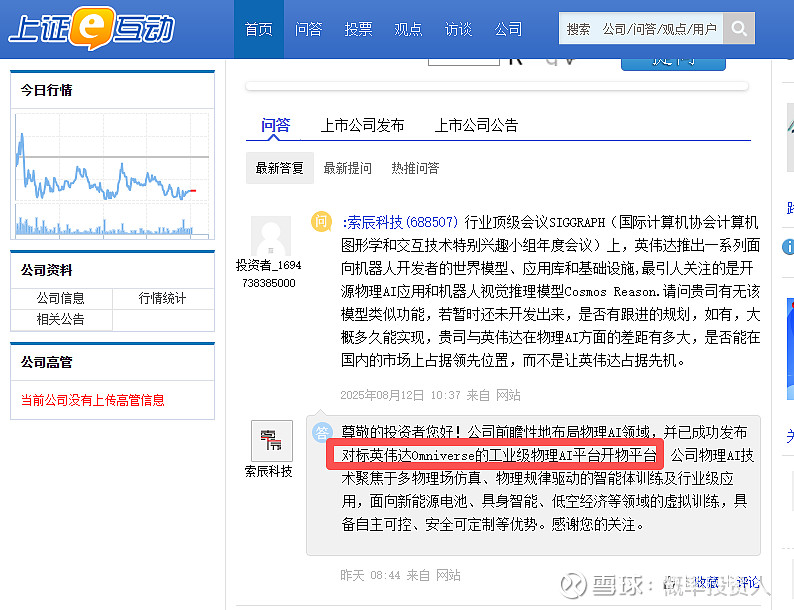This screenshot has width=794, height=610.
Task: Select the 最新提问 filter
Action: point(347,168)
